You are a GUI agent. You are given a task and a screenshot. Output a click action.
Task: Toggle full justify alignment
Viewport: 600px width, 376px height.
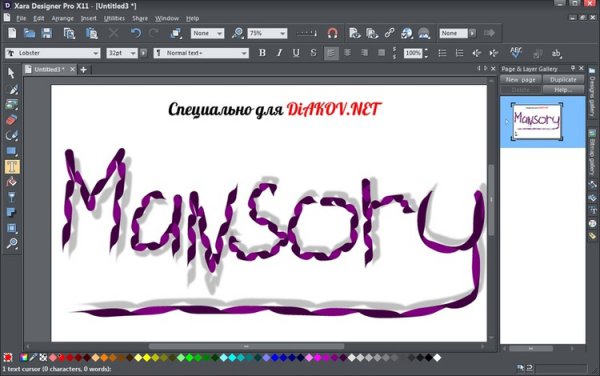click(382, 53)
